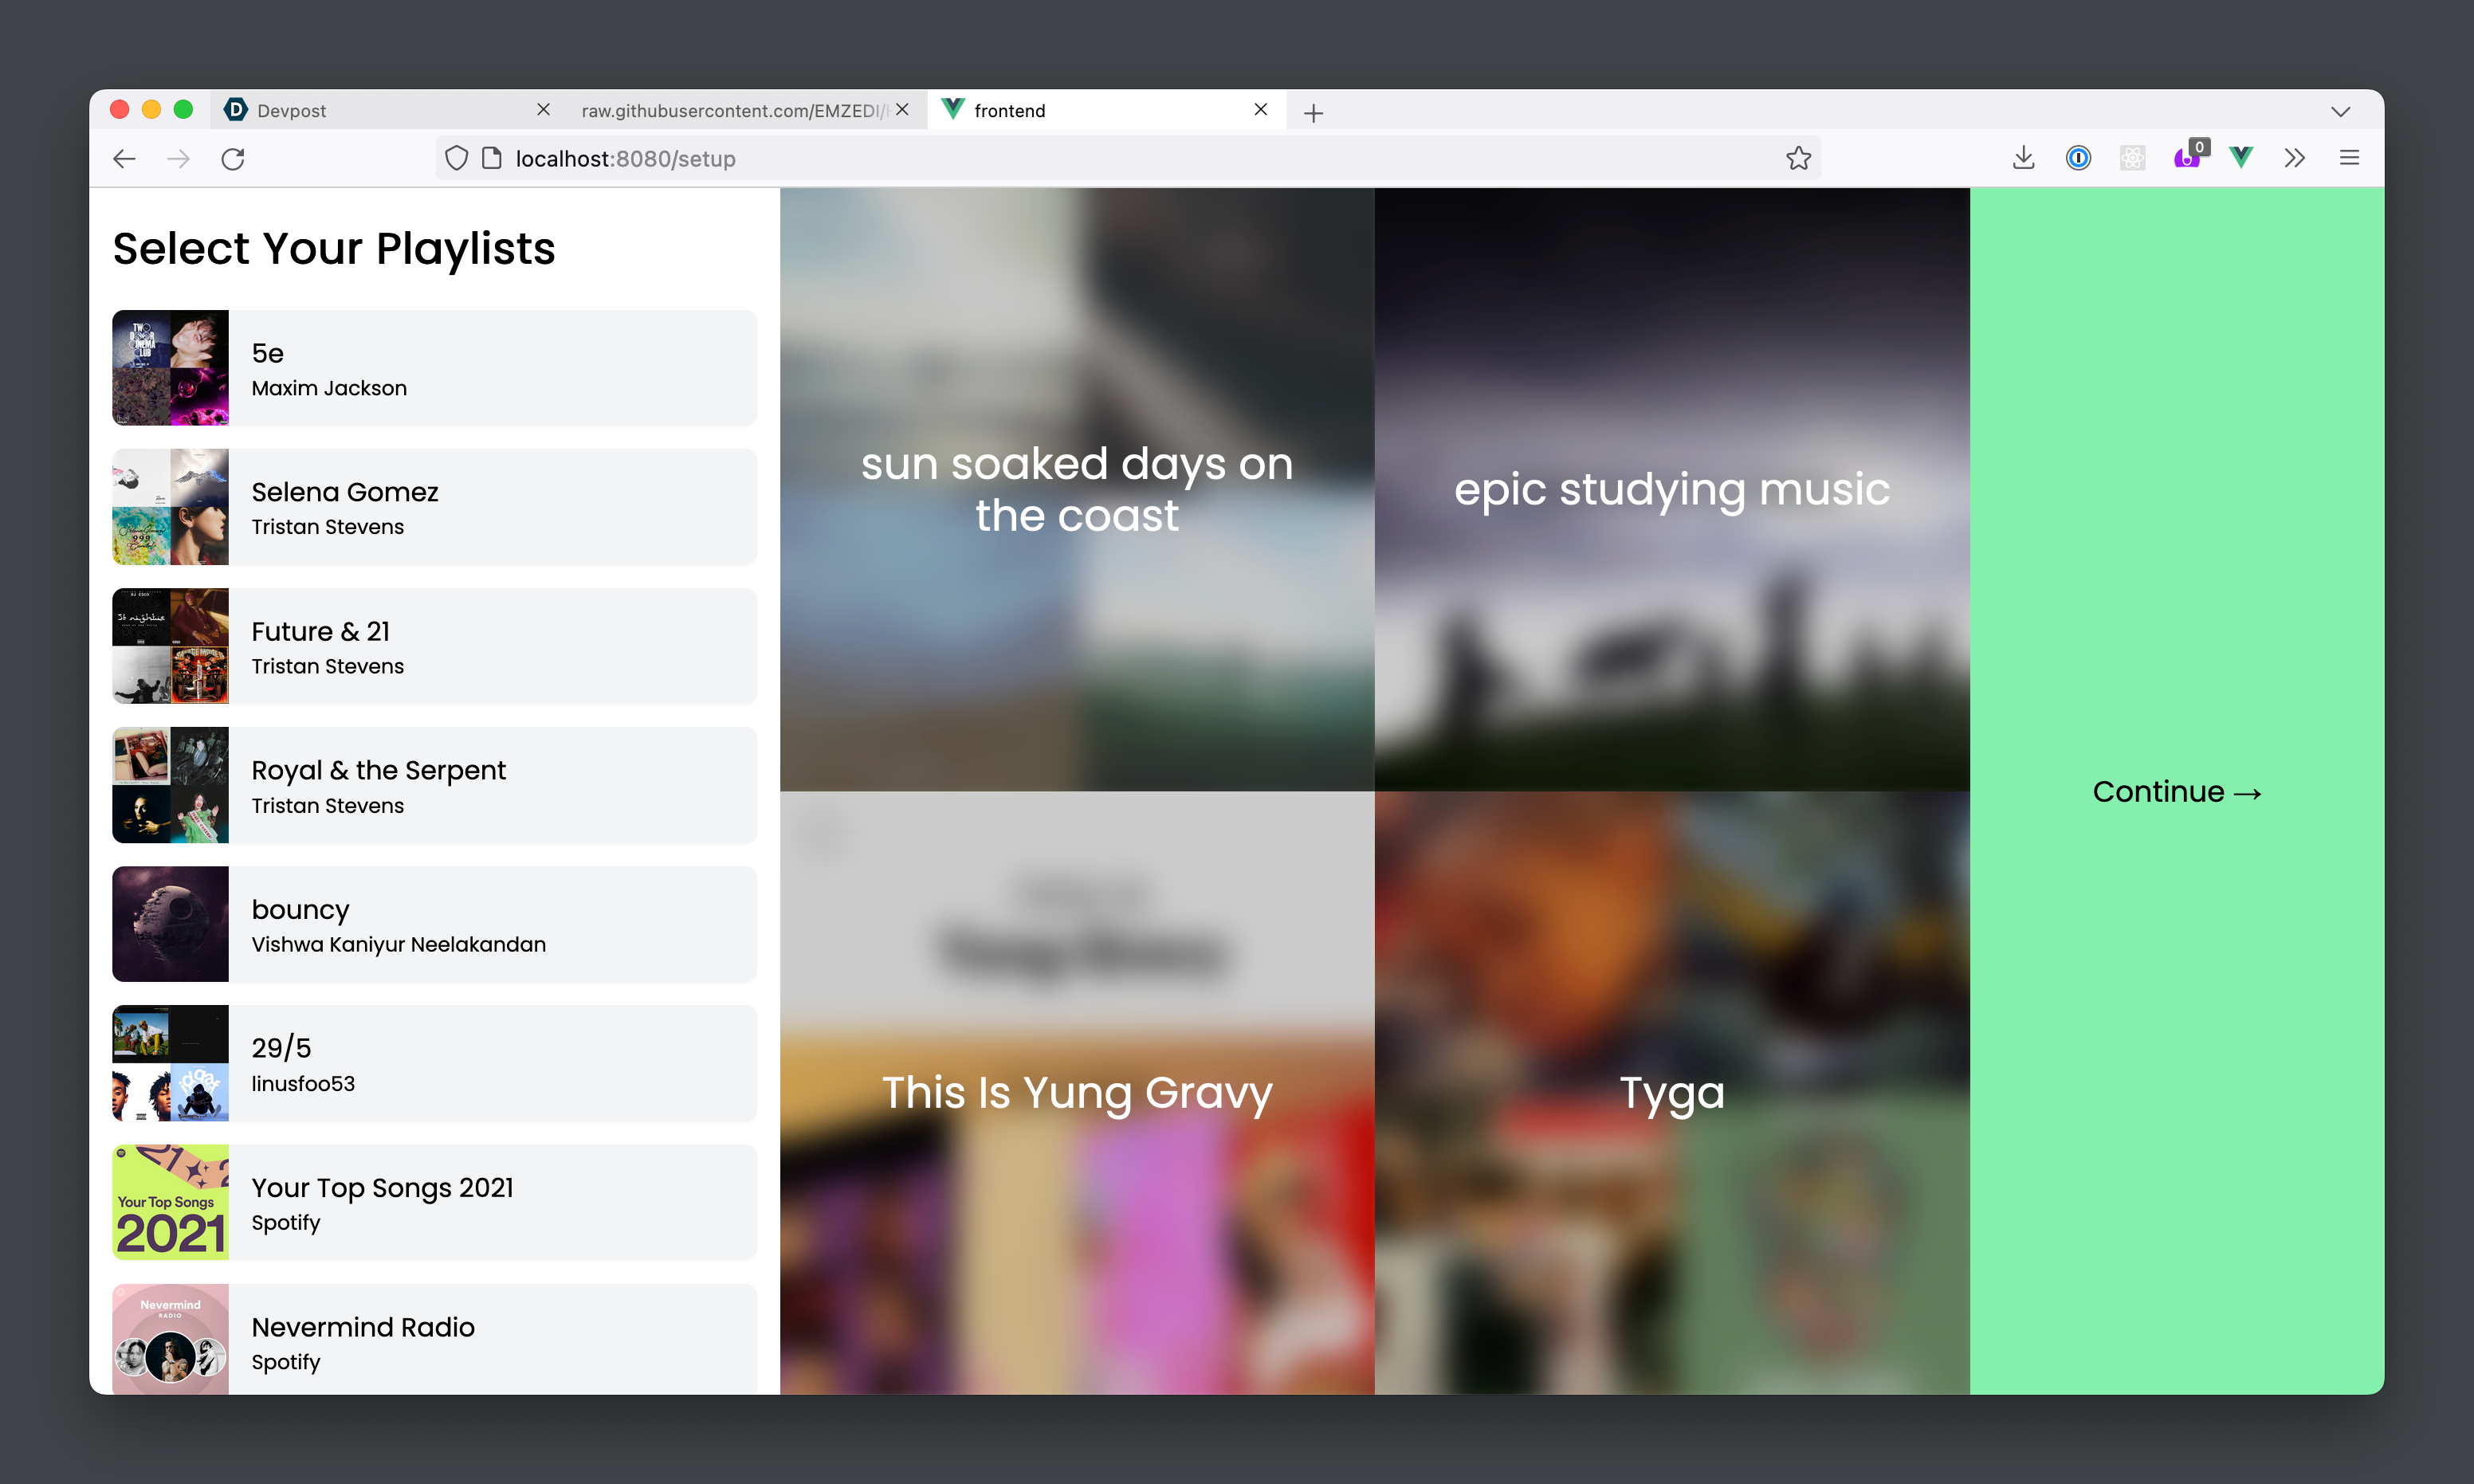Click the epic studying music tile
The image size is (2474, 1484).
pos(1671,489)
